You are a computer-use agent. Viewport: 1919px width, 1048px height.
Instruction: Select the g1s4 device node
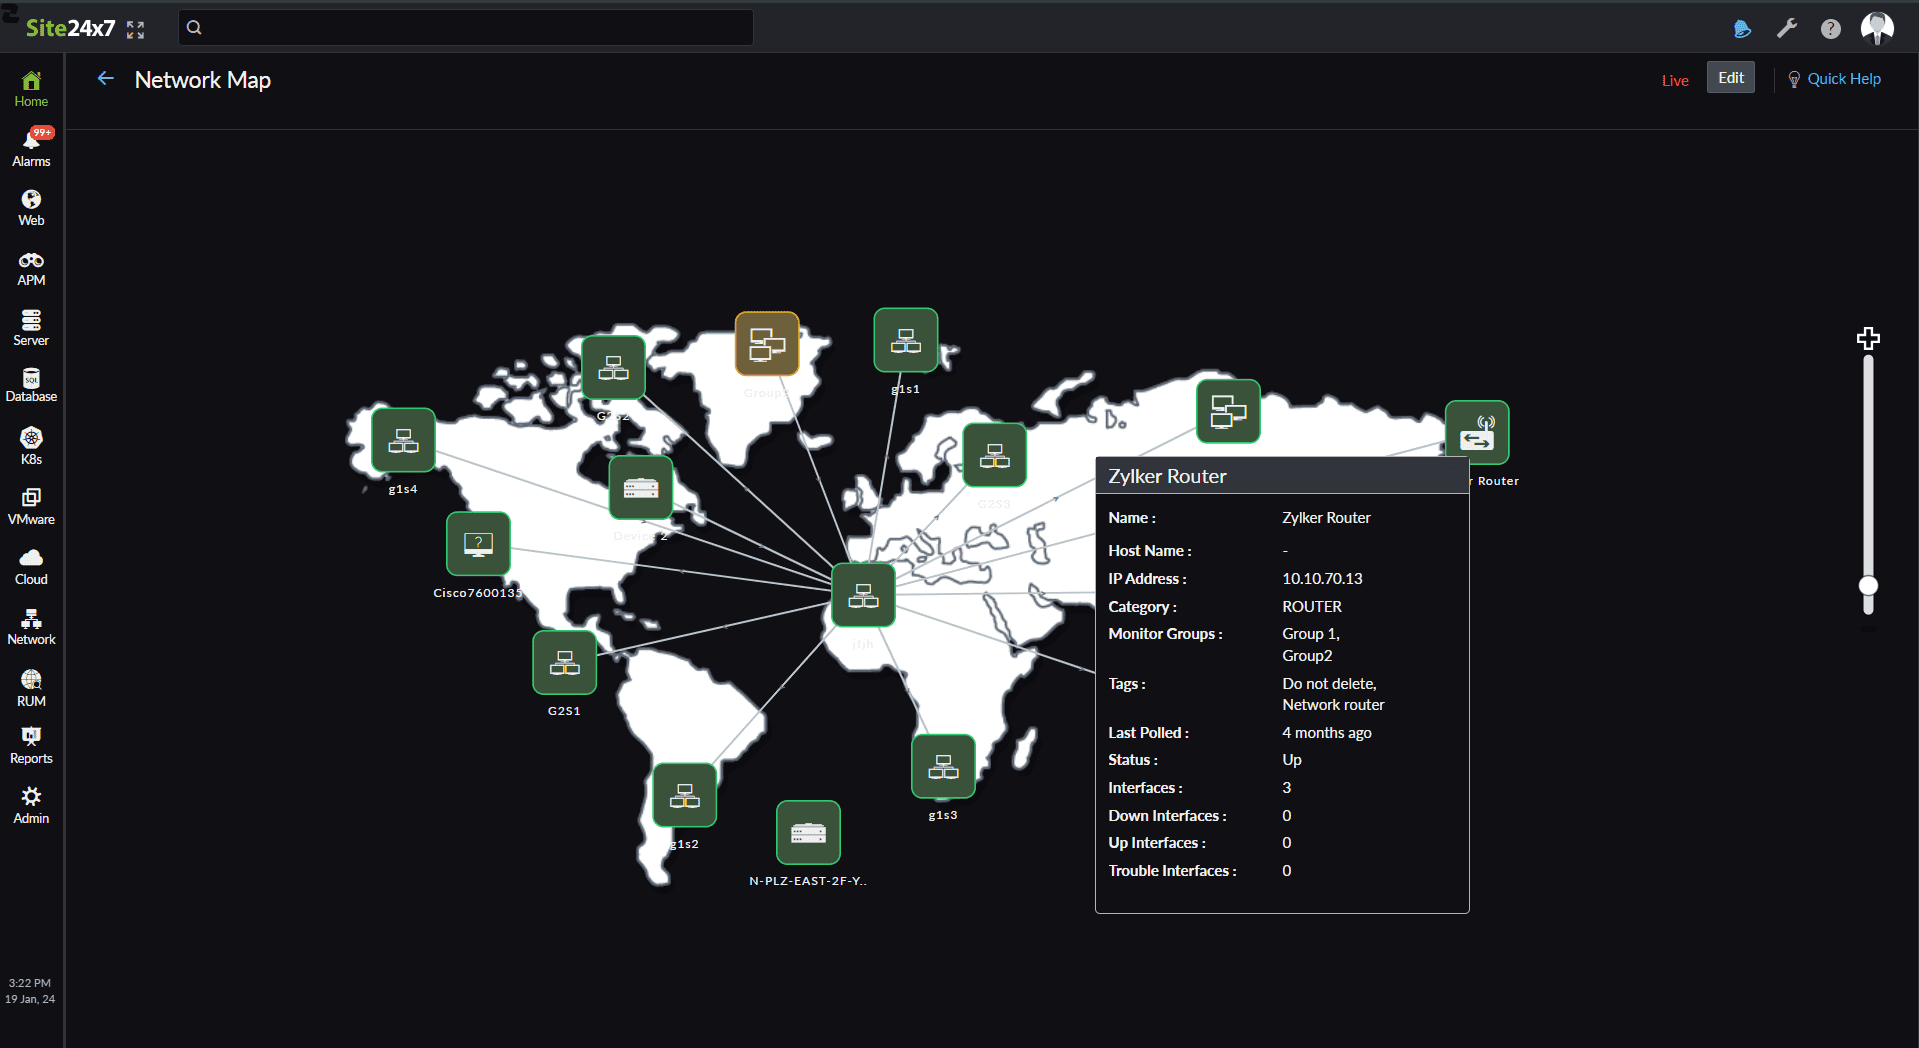(x=403, y=440)
